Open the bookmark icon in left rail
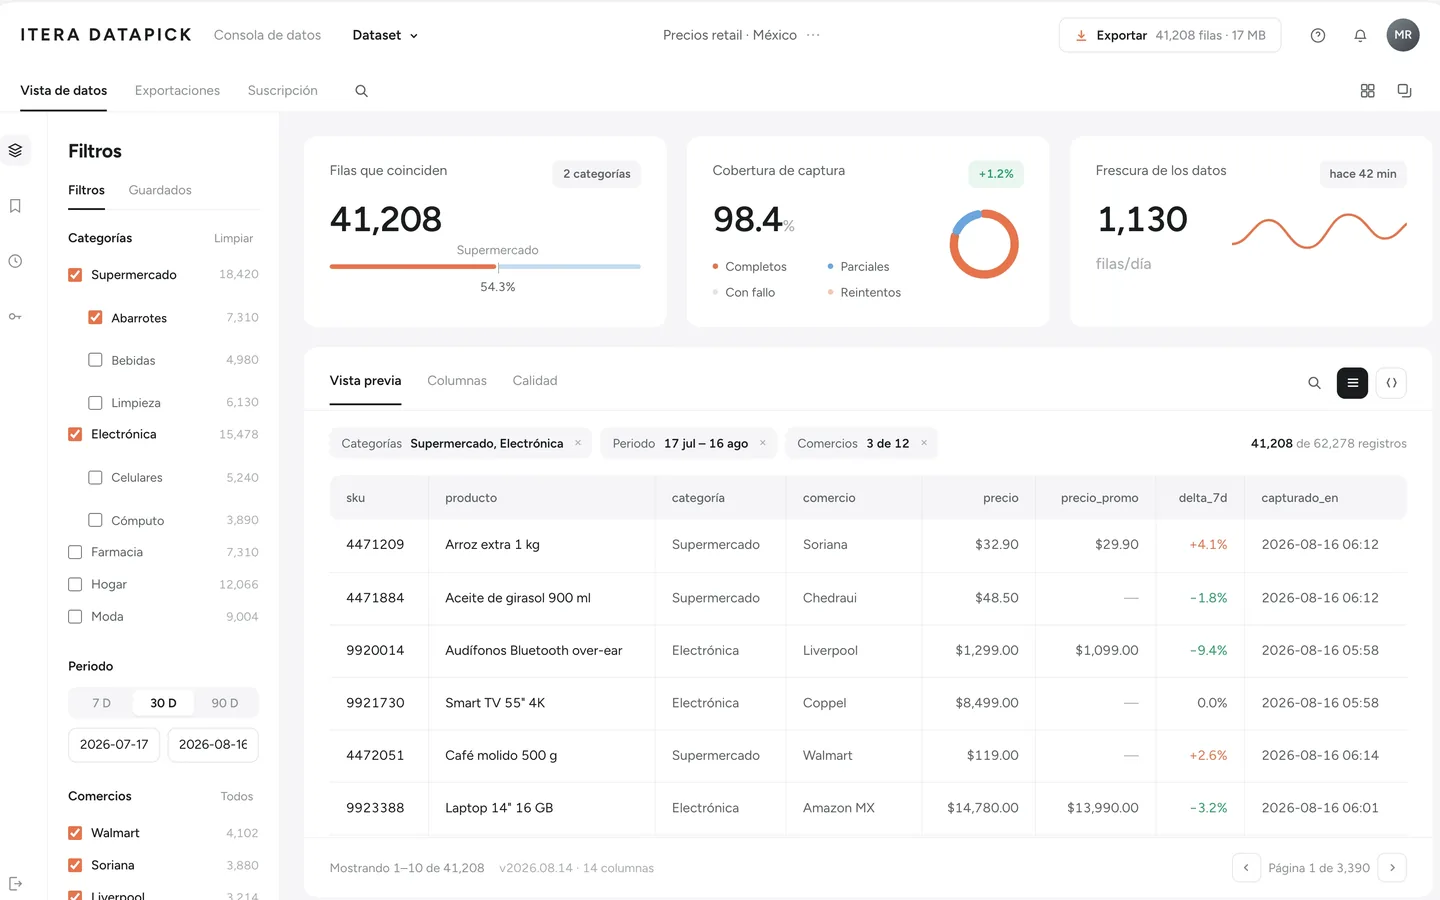Viewport: 1440px width, 900px height. (x=15, y=206)
